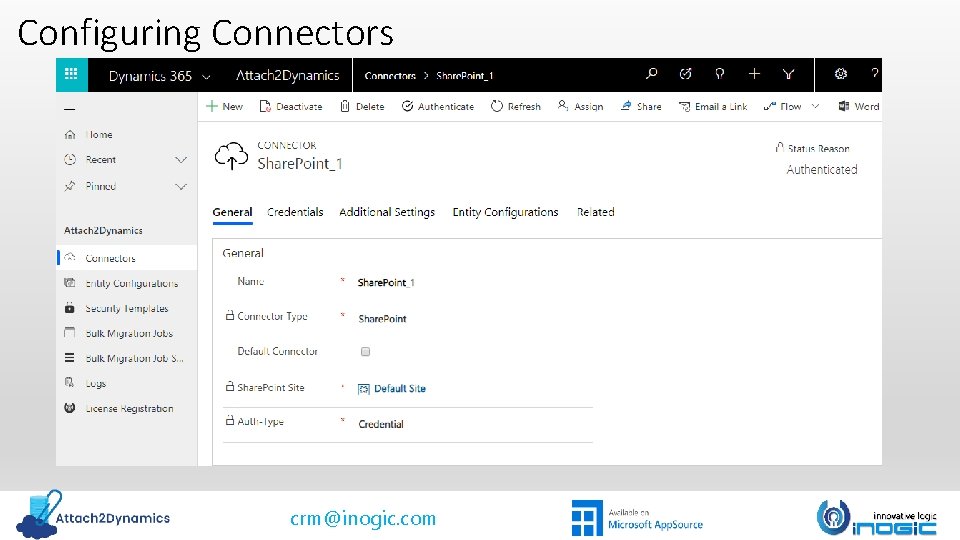Click Assign in the command bar
960x540 pixels.
[x=580, y=106]
